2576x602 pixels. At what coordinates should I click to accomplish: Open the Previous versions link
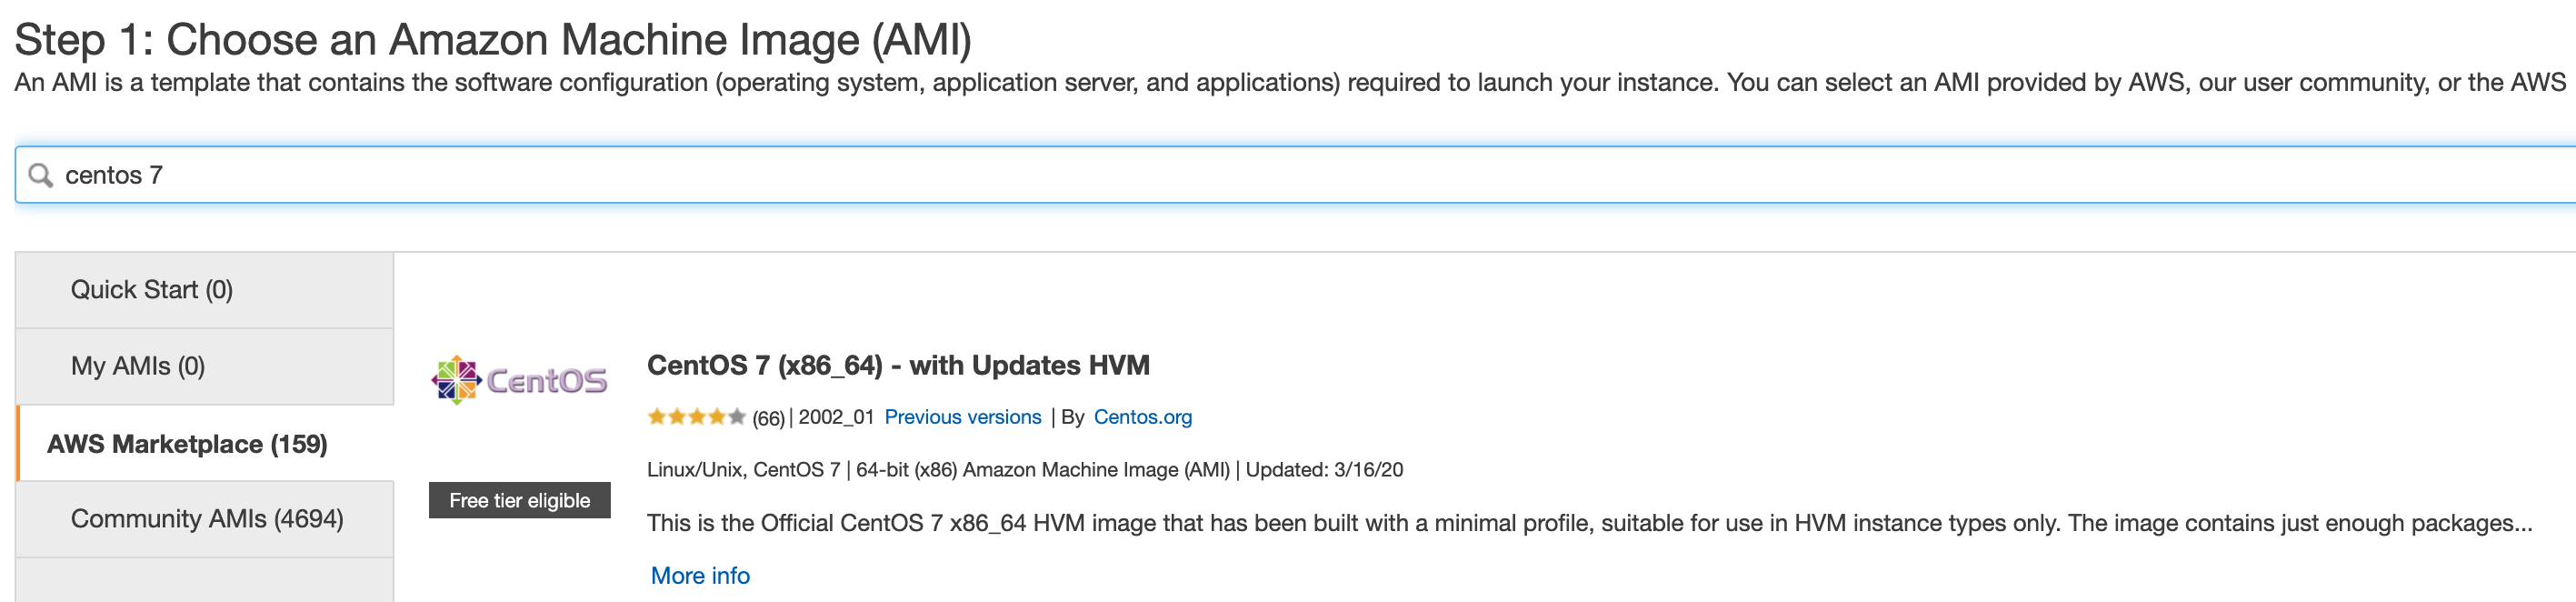[962, 417]
